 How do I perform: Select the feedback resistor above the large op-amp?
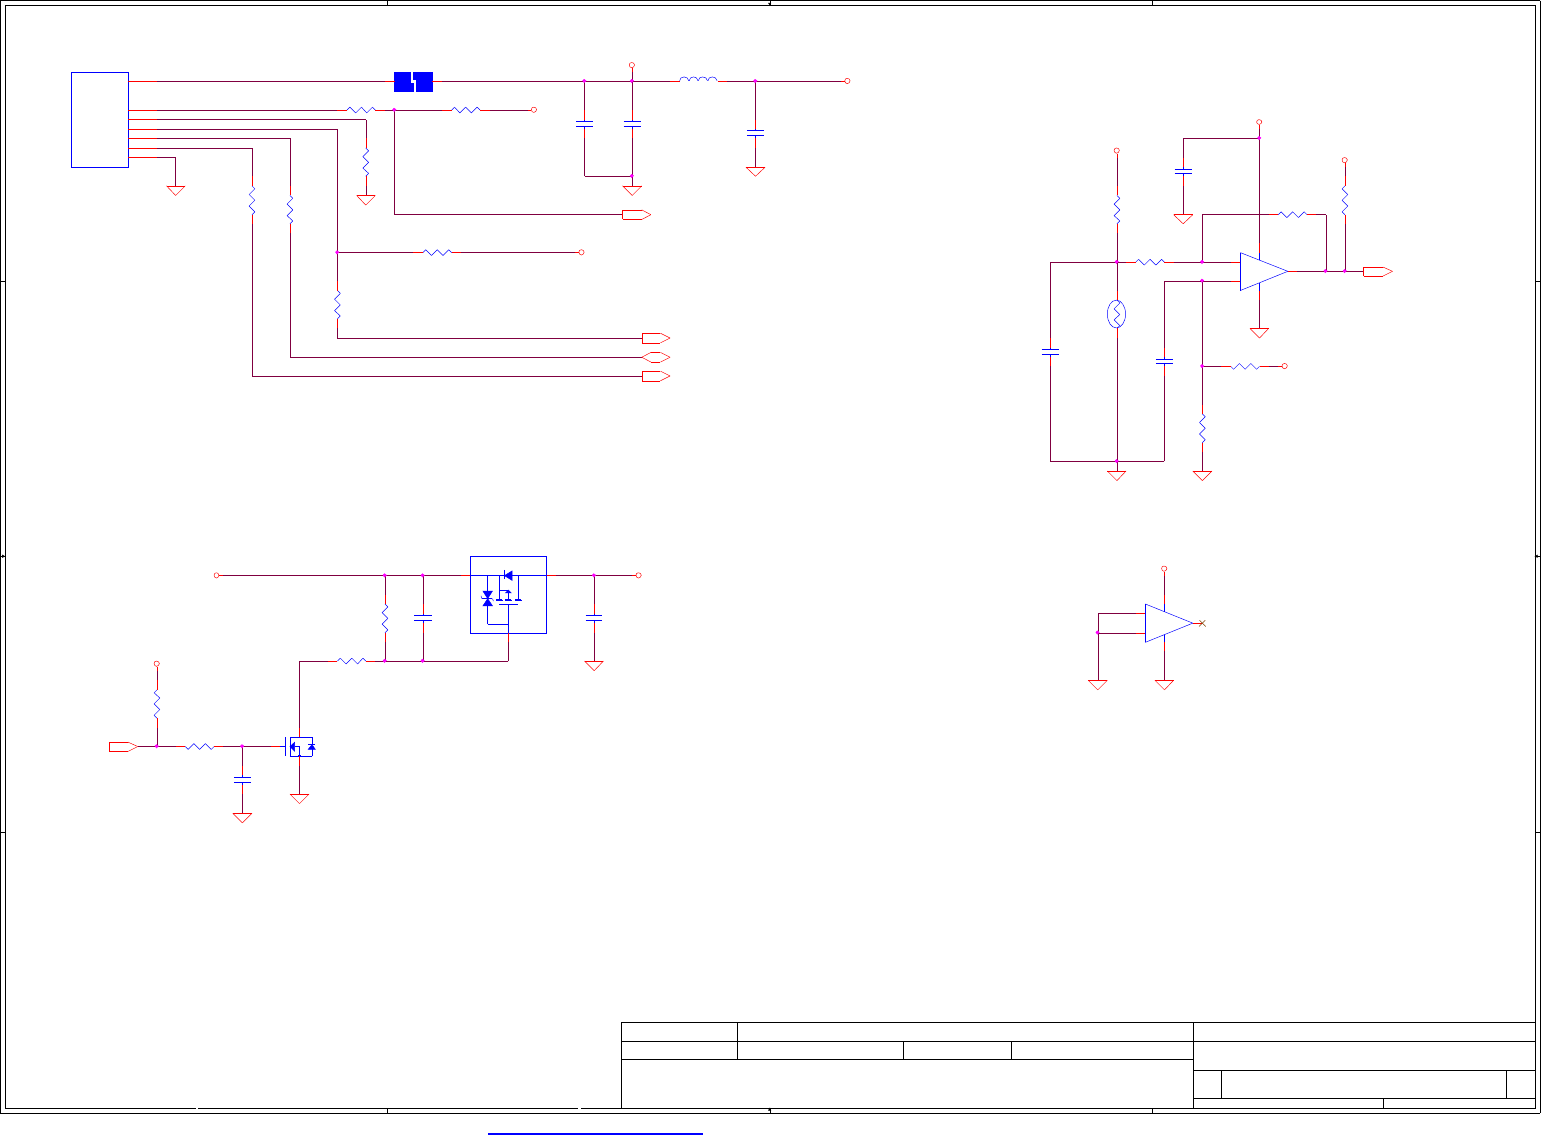click(1292, 214)
